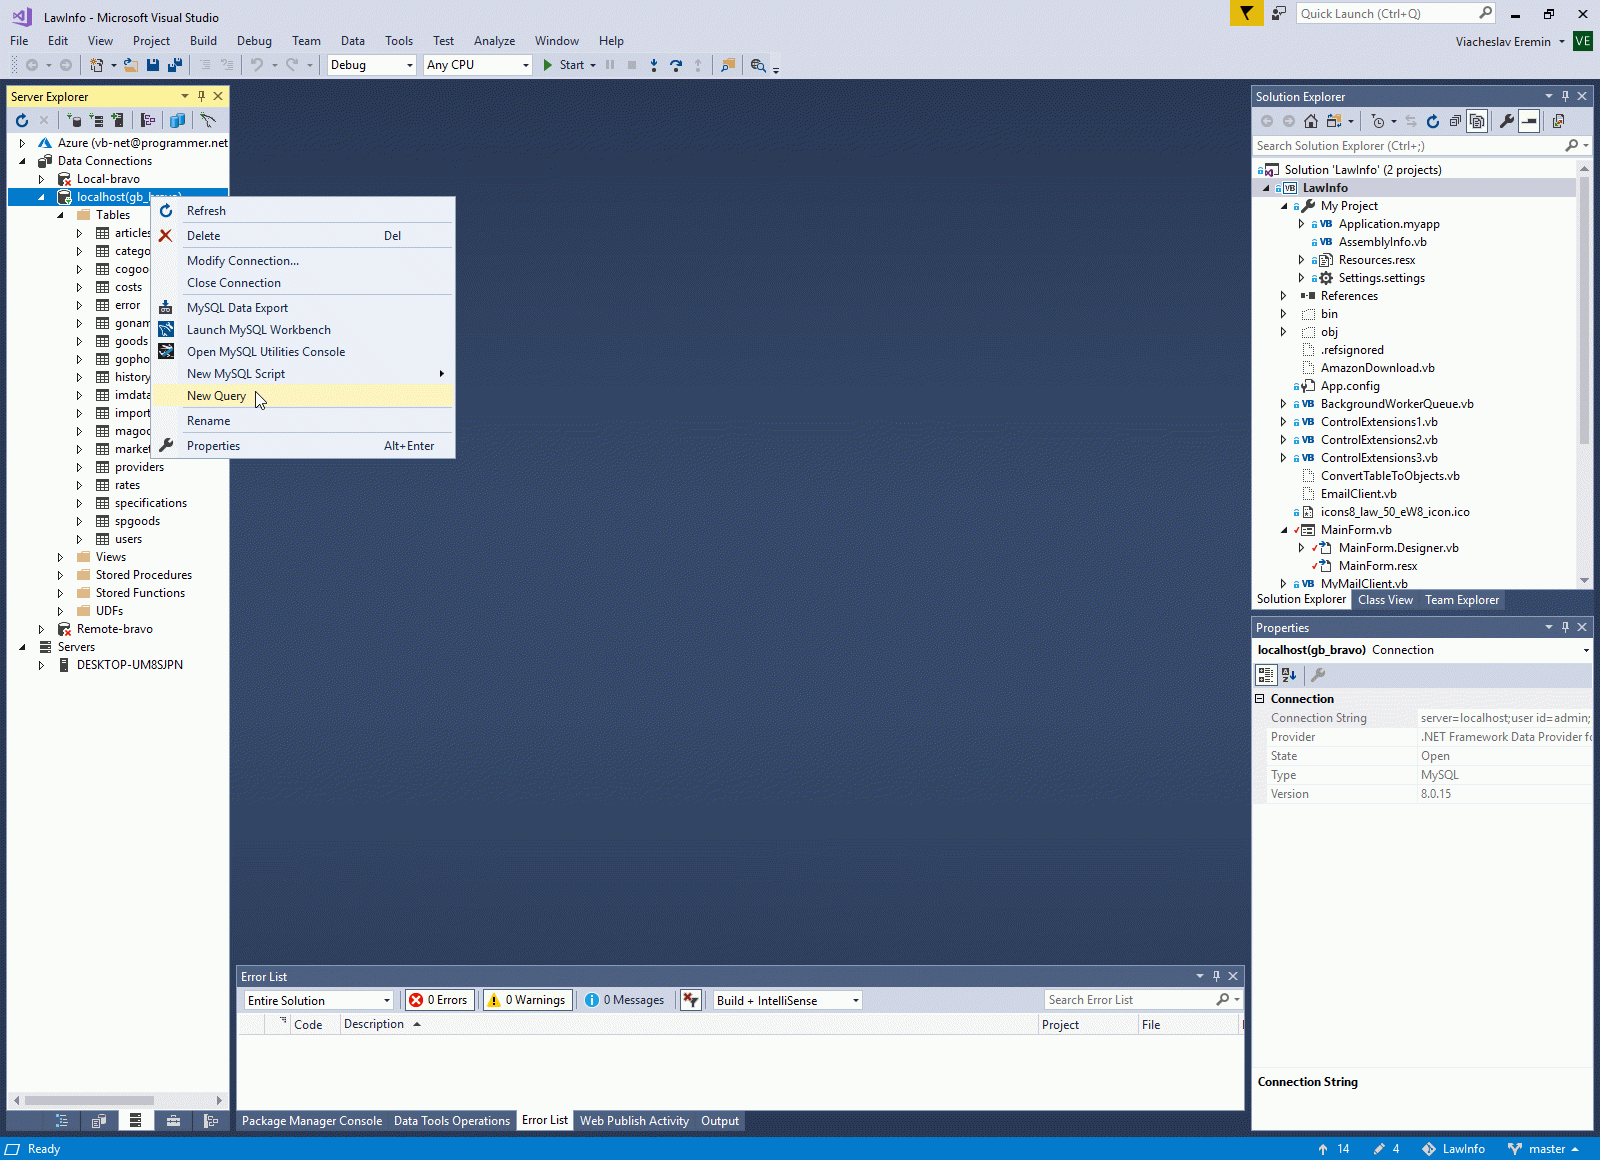Open the Any CPU platform dropdown
Screen dimensions: 1600x1160
(477, 65)
